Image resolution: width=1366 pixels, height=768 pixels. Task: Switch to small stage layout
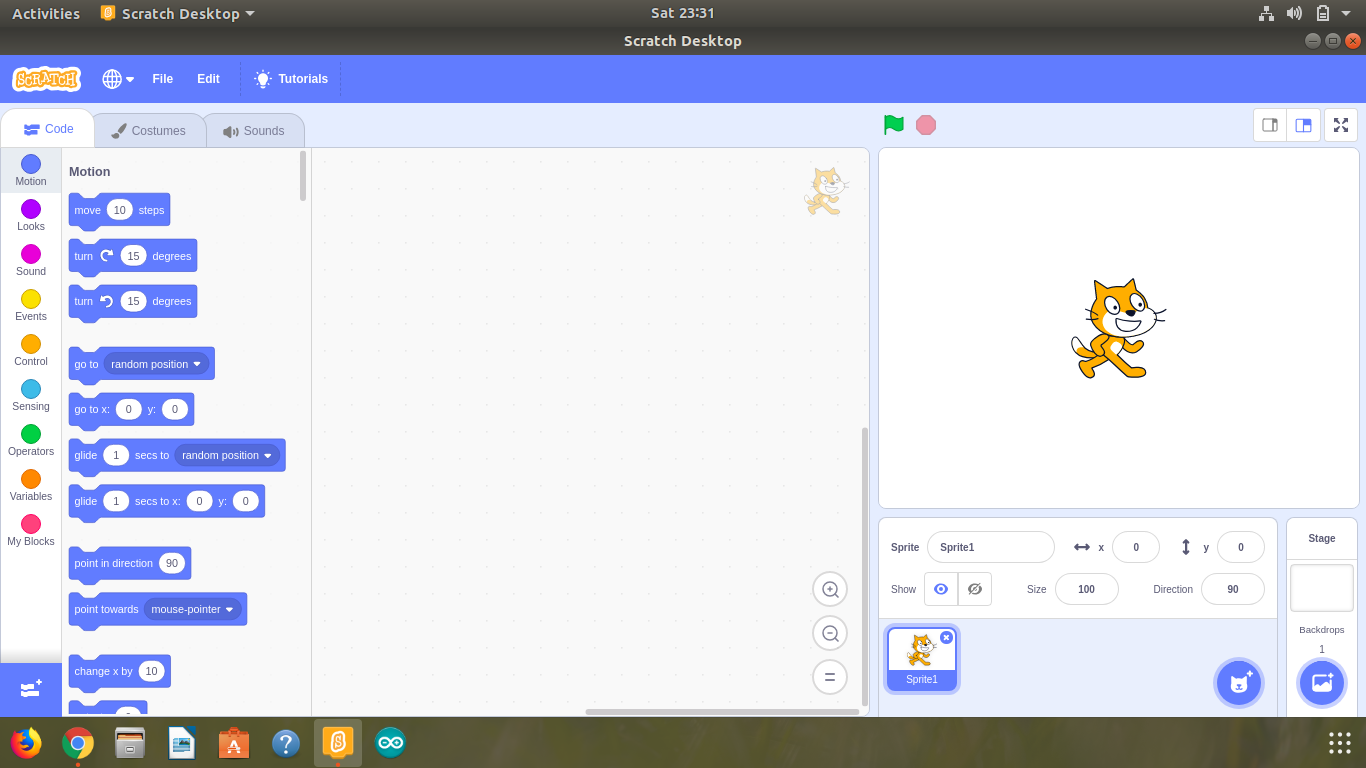click(1270, 125)
